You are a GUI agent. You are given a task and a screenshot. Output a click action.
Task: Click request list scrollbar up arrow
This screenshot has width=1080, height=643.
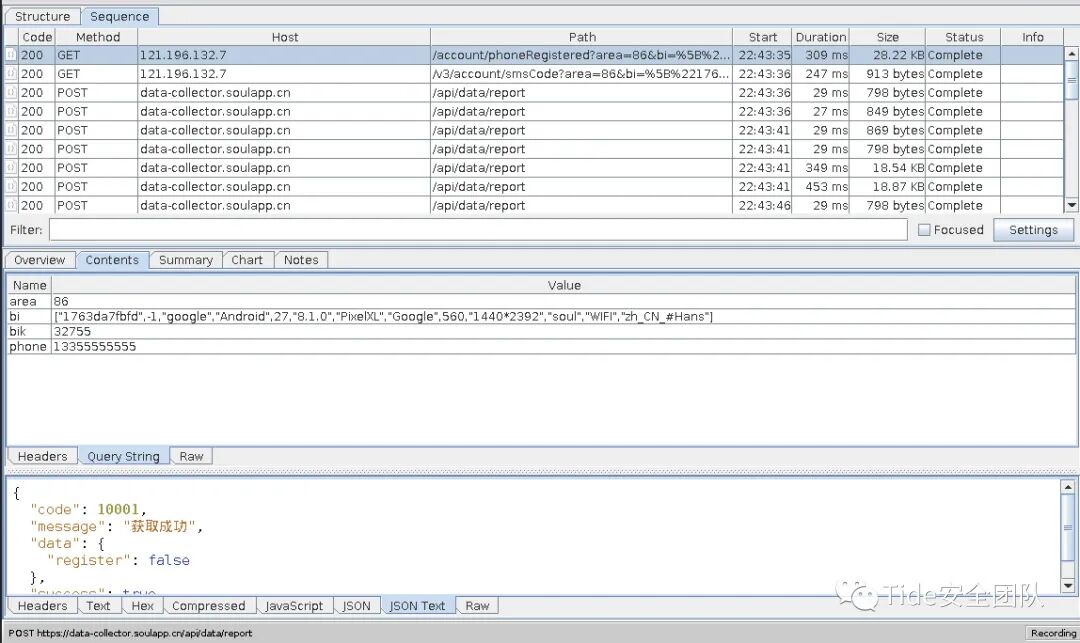point(1071,53)
